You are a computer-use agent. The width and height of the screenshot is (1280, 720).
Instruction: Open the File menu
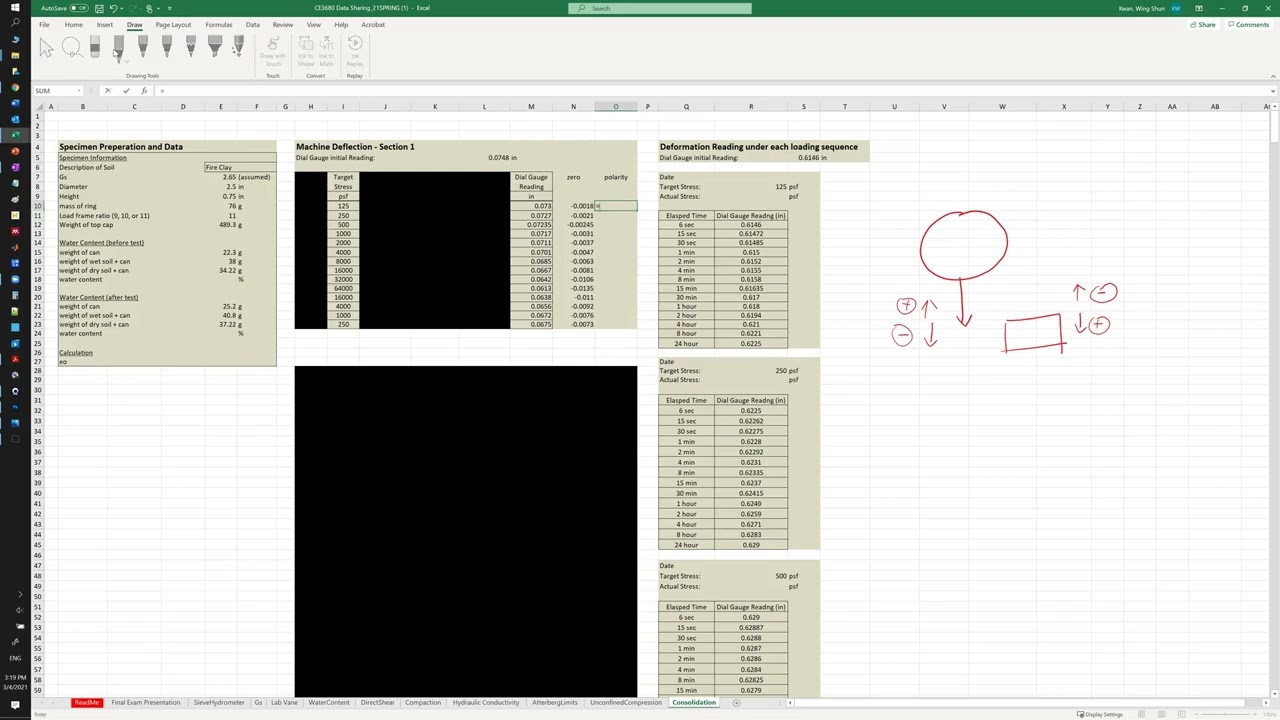[x=44, y=25]
